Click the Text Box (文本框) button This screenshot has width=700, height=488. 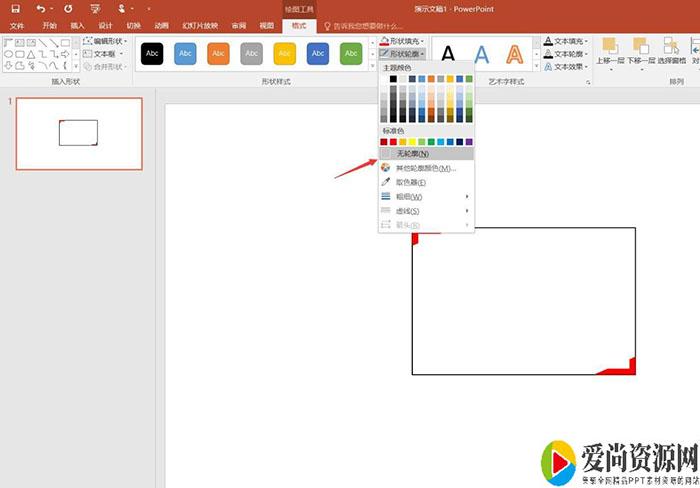point(103,54)
